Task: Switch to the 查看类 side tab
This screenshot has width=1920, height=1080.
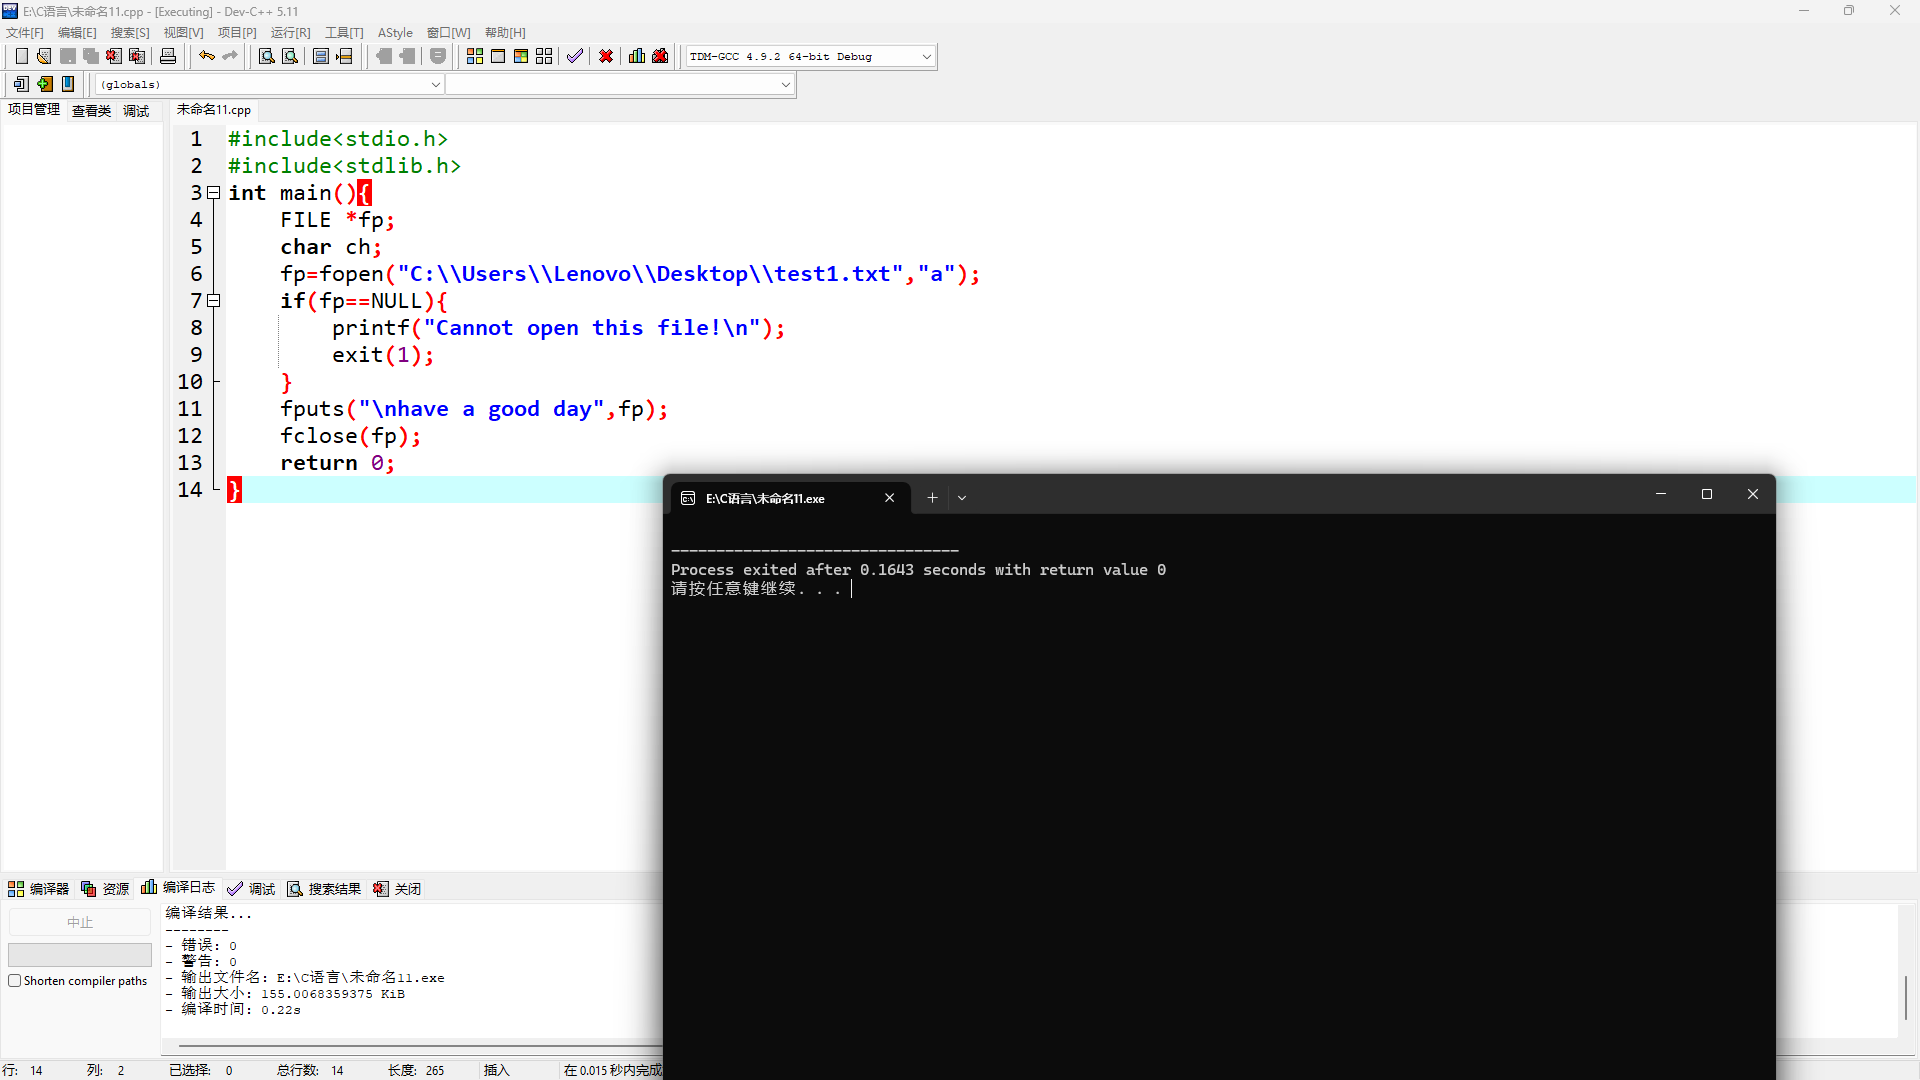Action: [x=91, y=111]
